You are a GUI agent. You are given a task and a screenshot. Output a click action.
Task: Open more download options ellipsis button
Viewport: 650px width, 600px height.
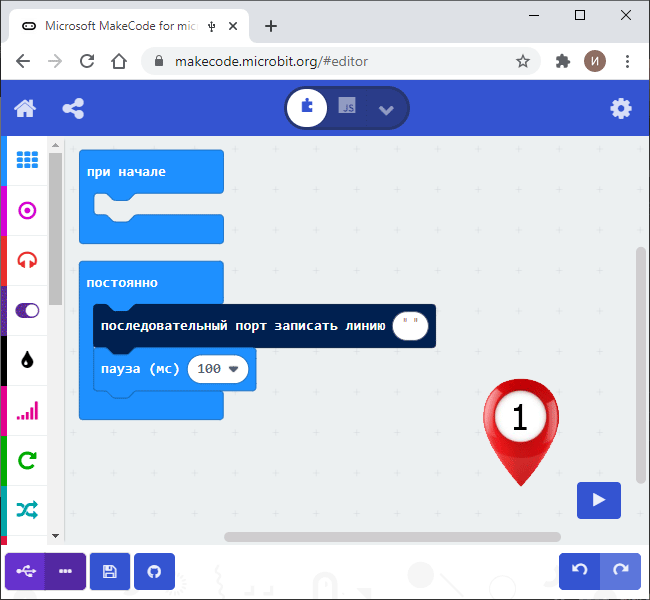(x=65, y=571)
